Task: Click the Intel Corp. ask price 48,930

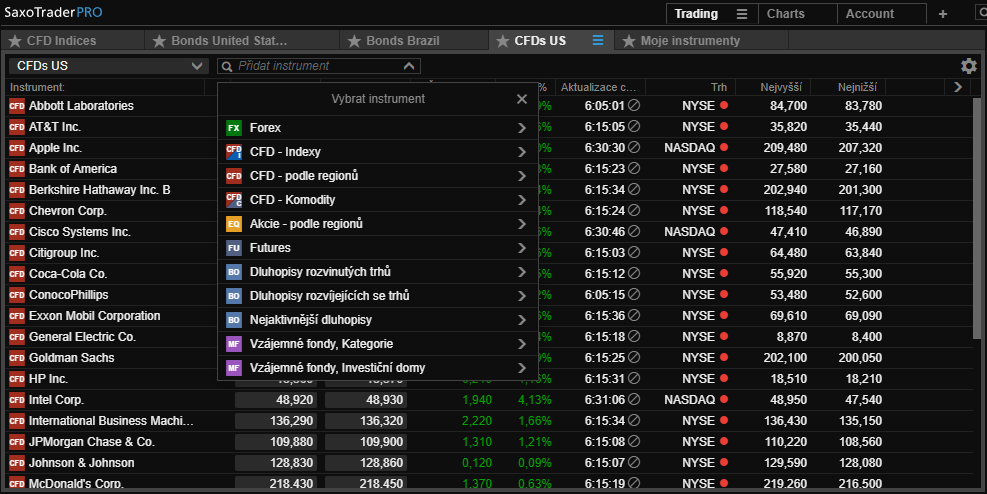Action: 366,400
